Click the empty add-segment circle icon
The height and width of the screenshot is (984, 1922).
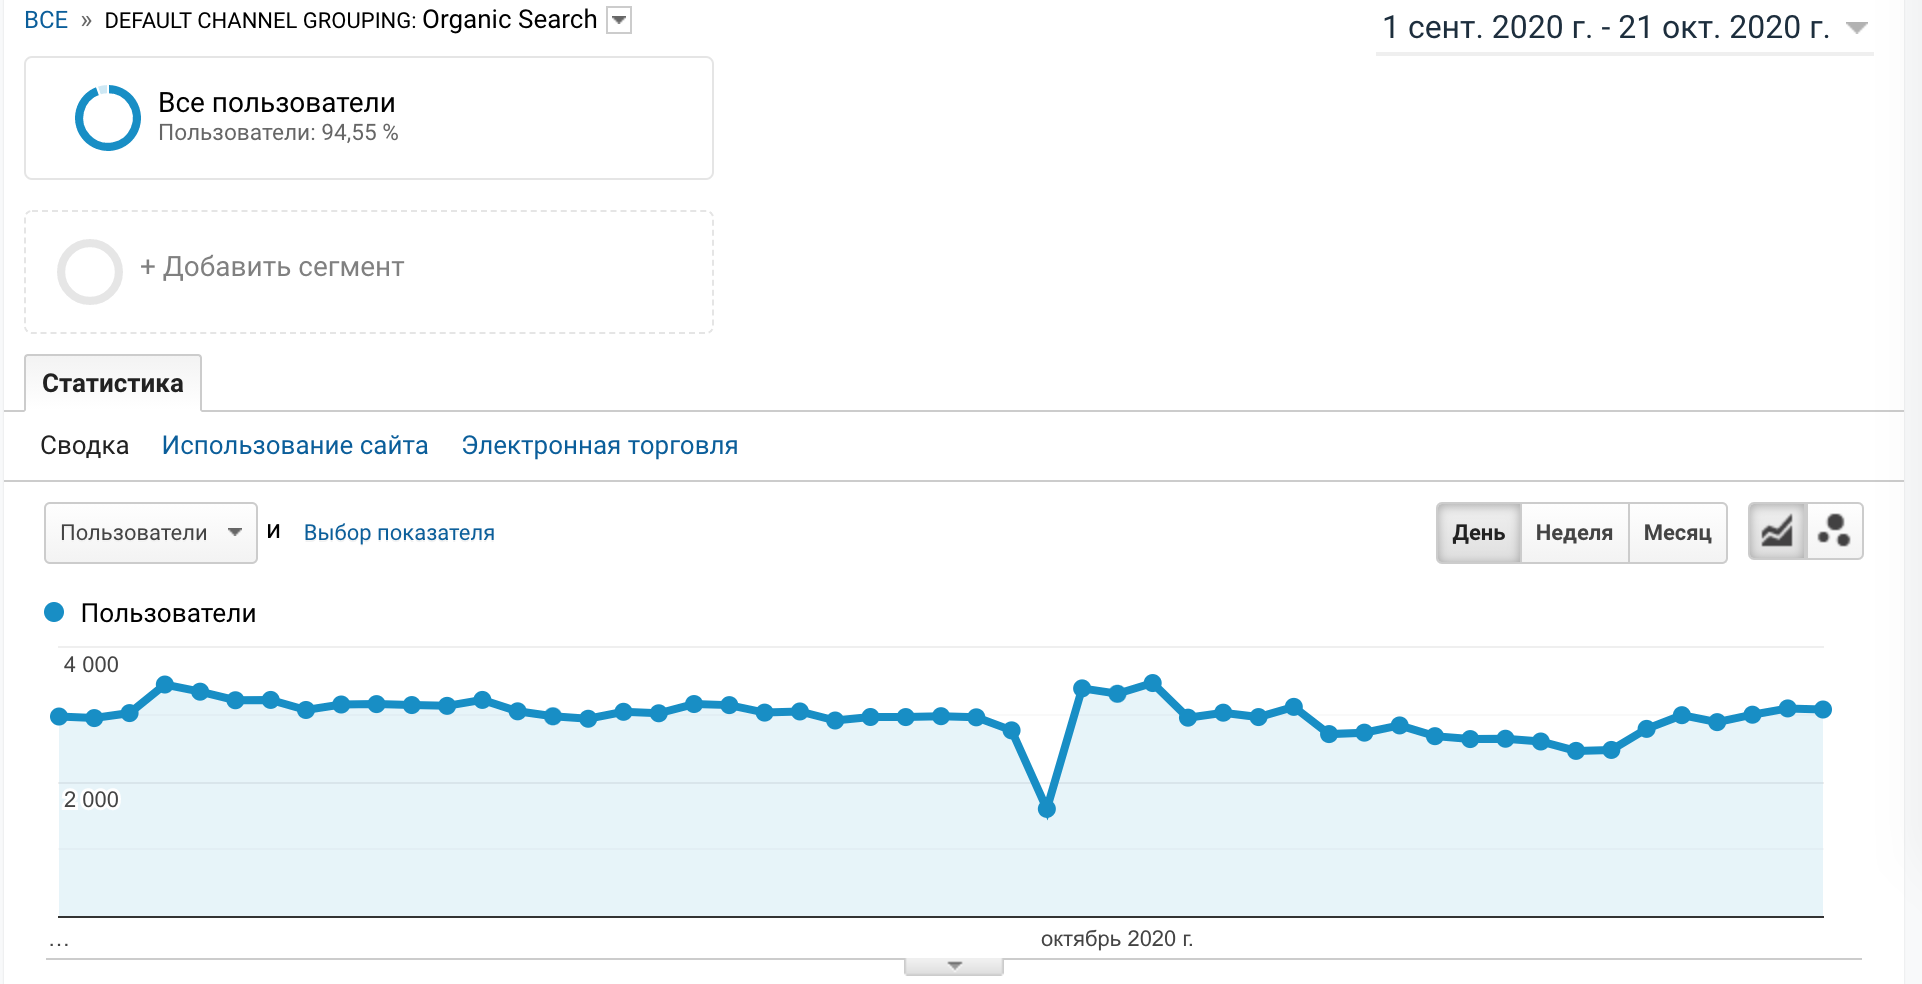(x=90, y=271)
